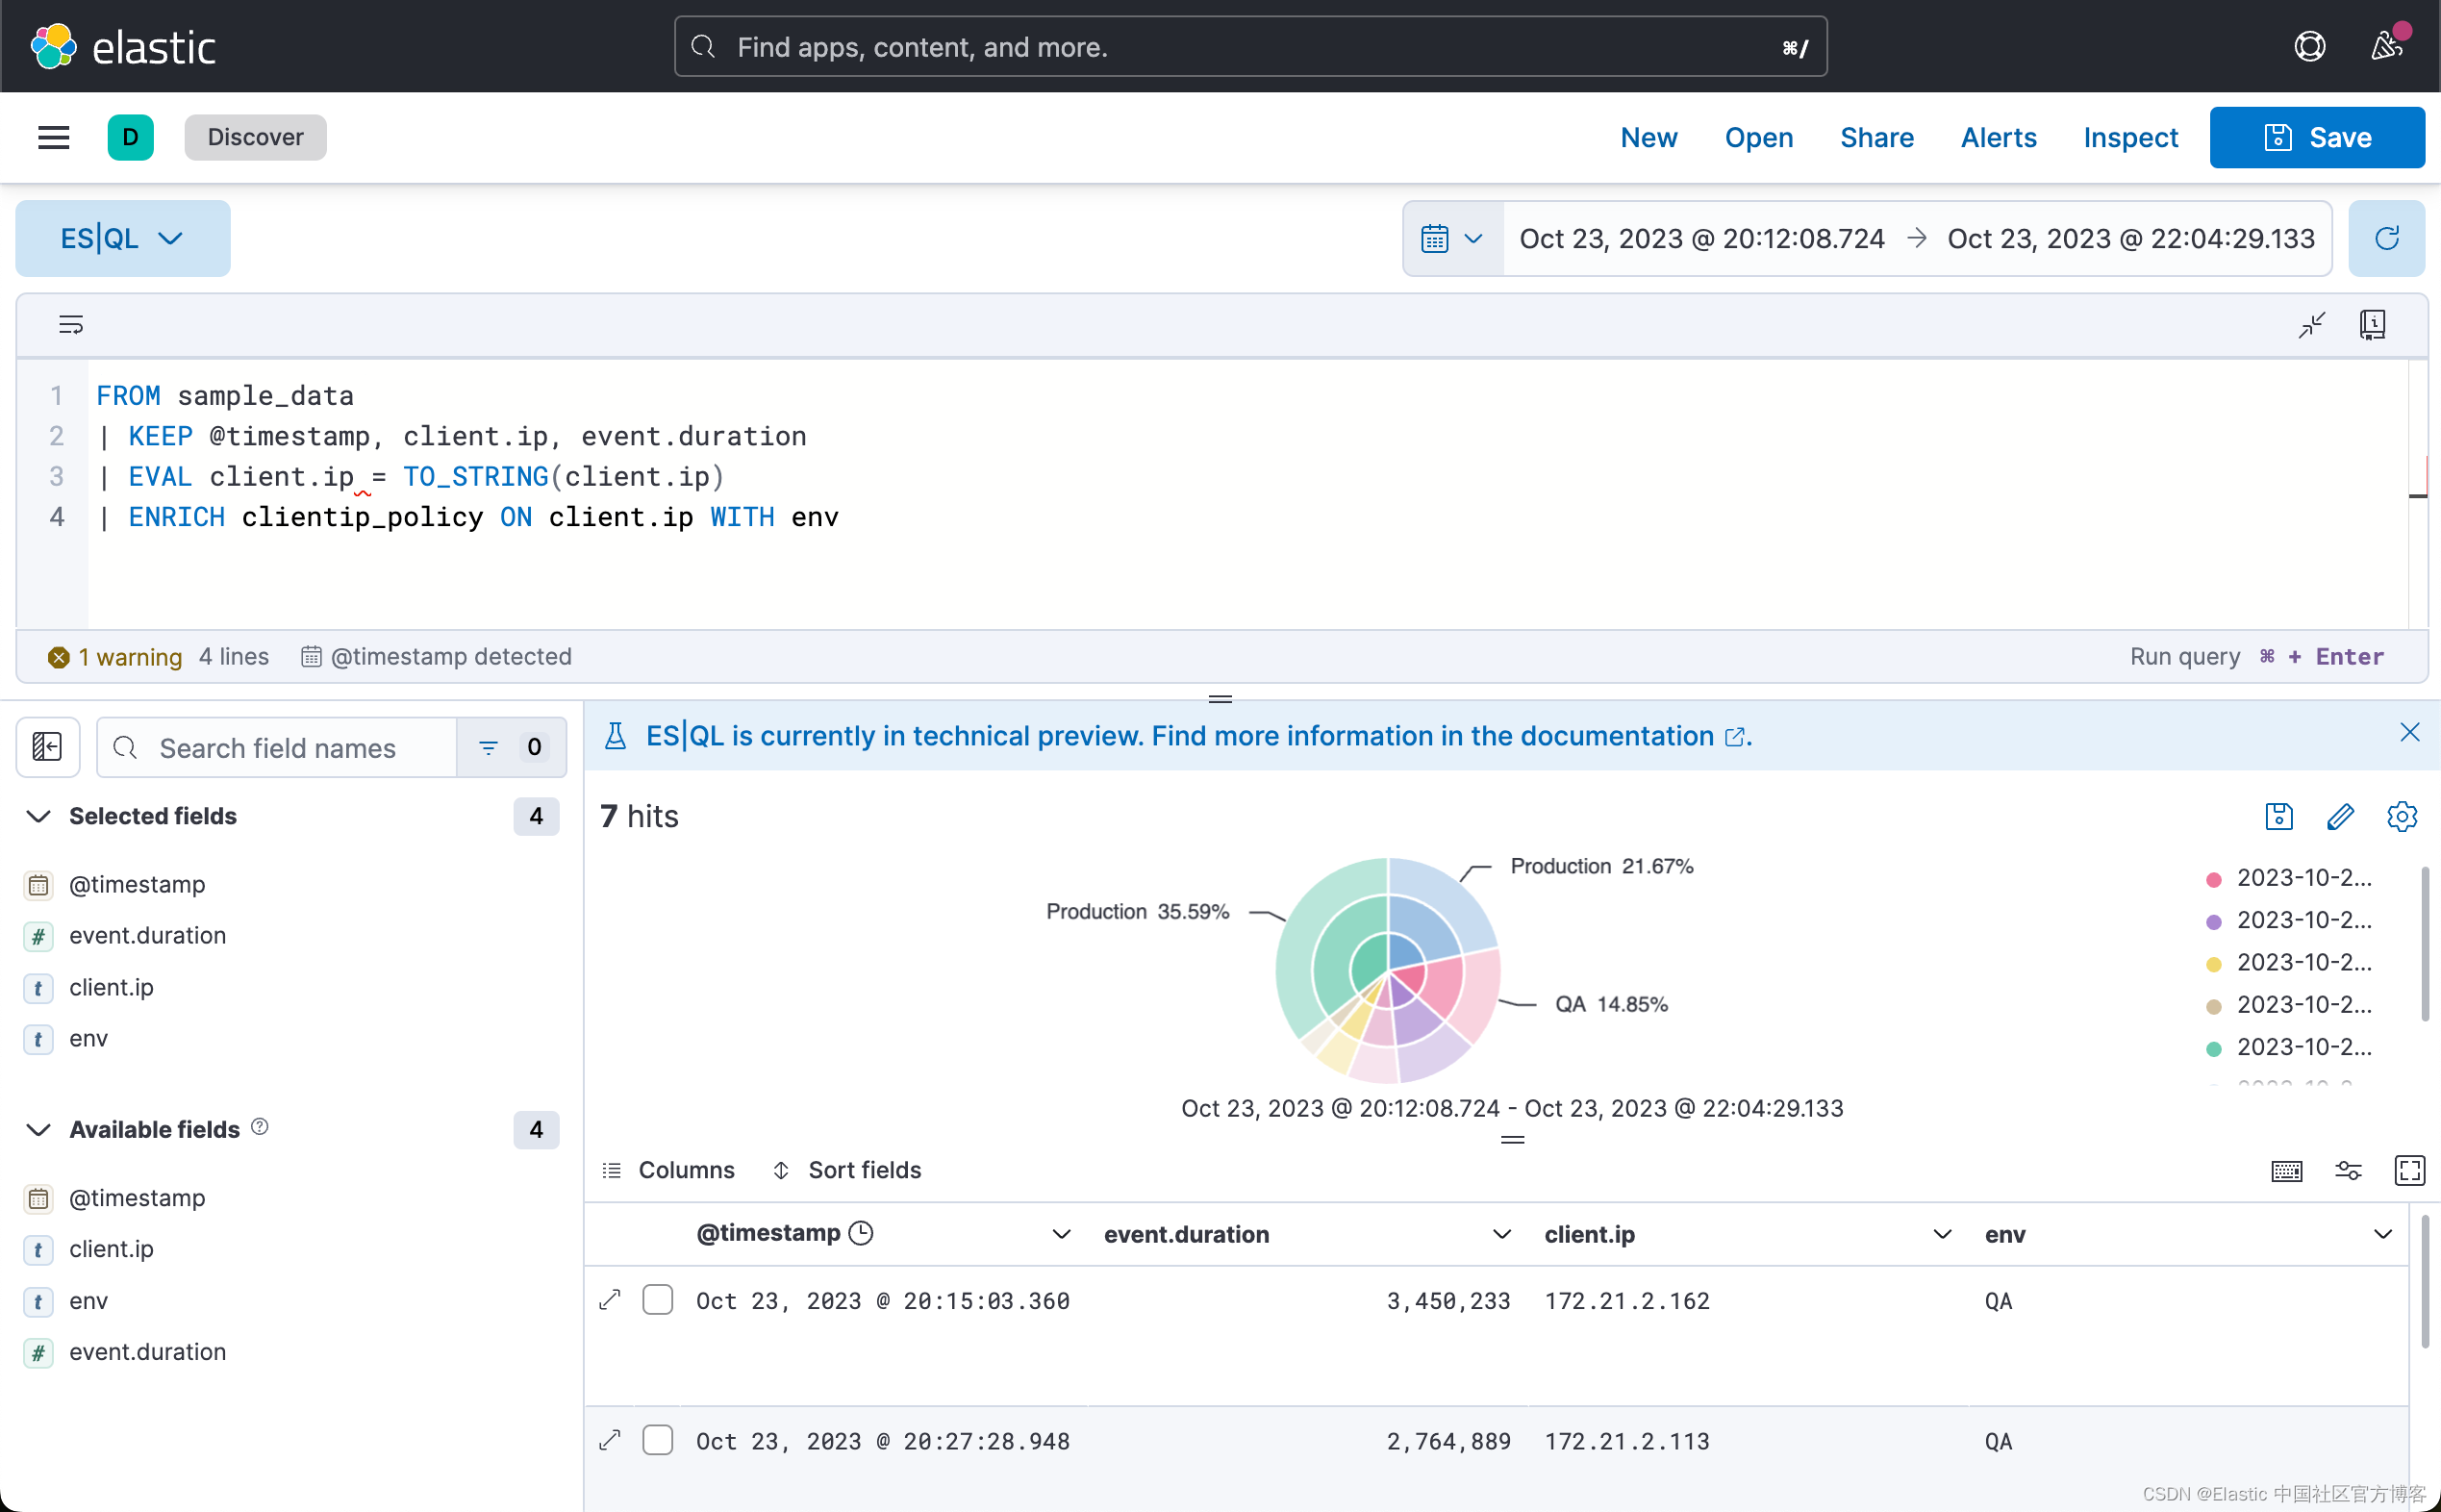Image resolution: width=2441 pixels, height=1512 pixels.
Task: Click the Share menu item
Action: pos(1876,137)
